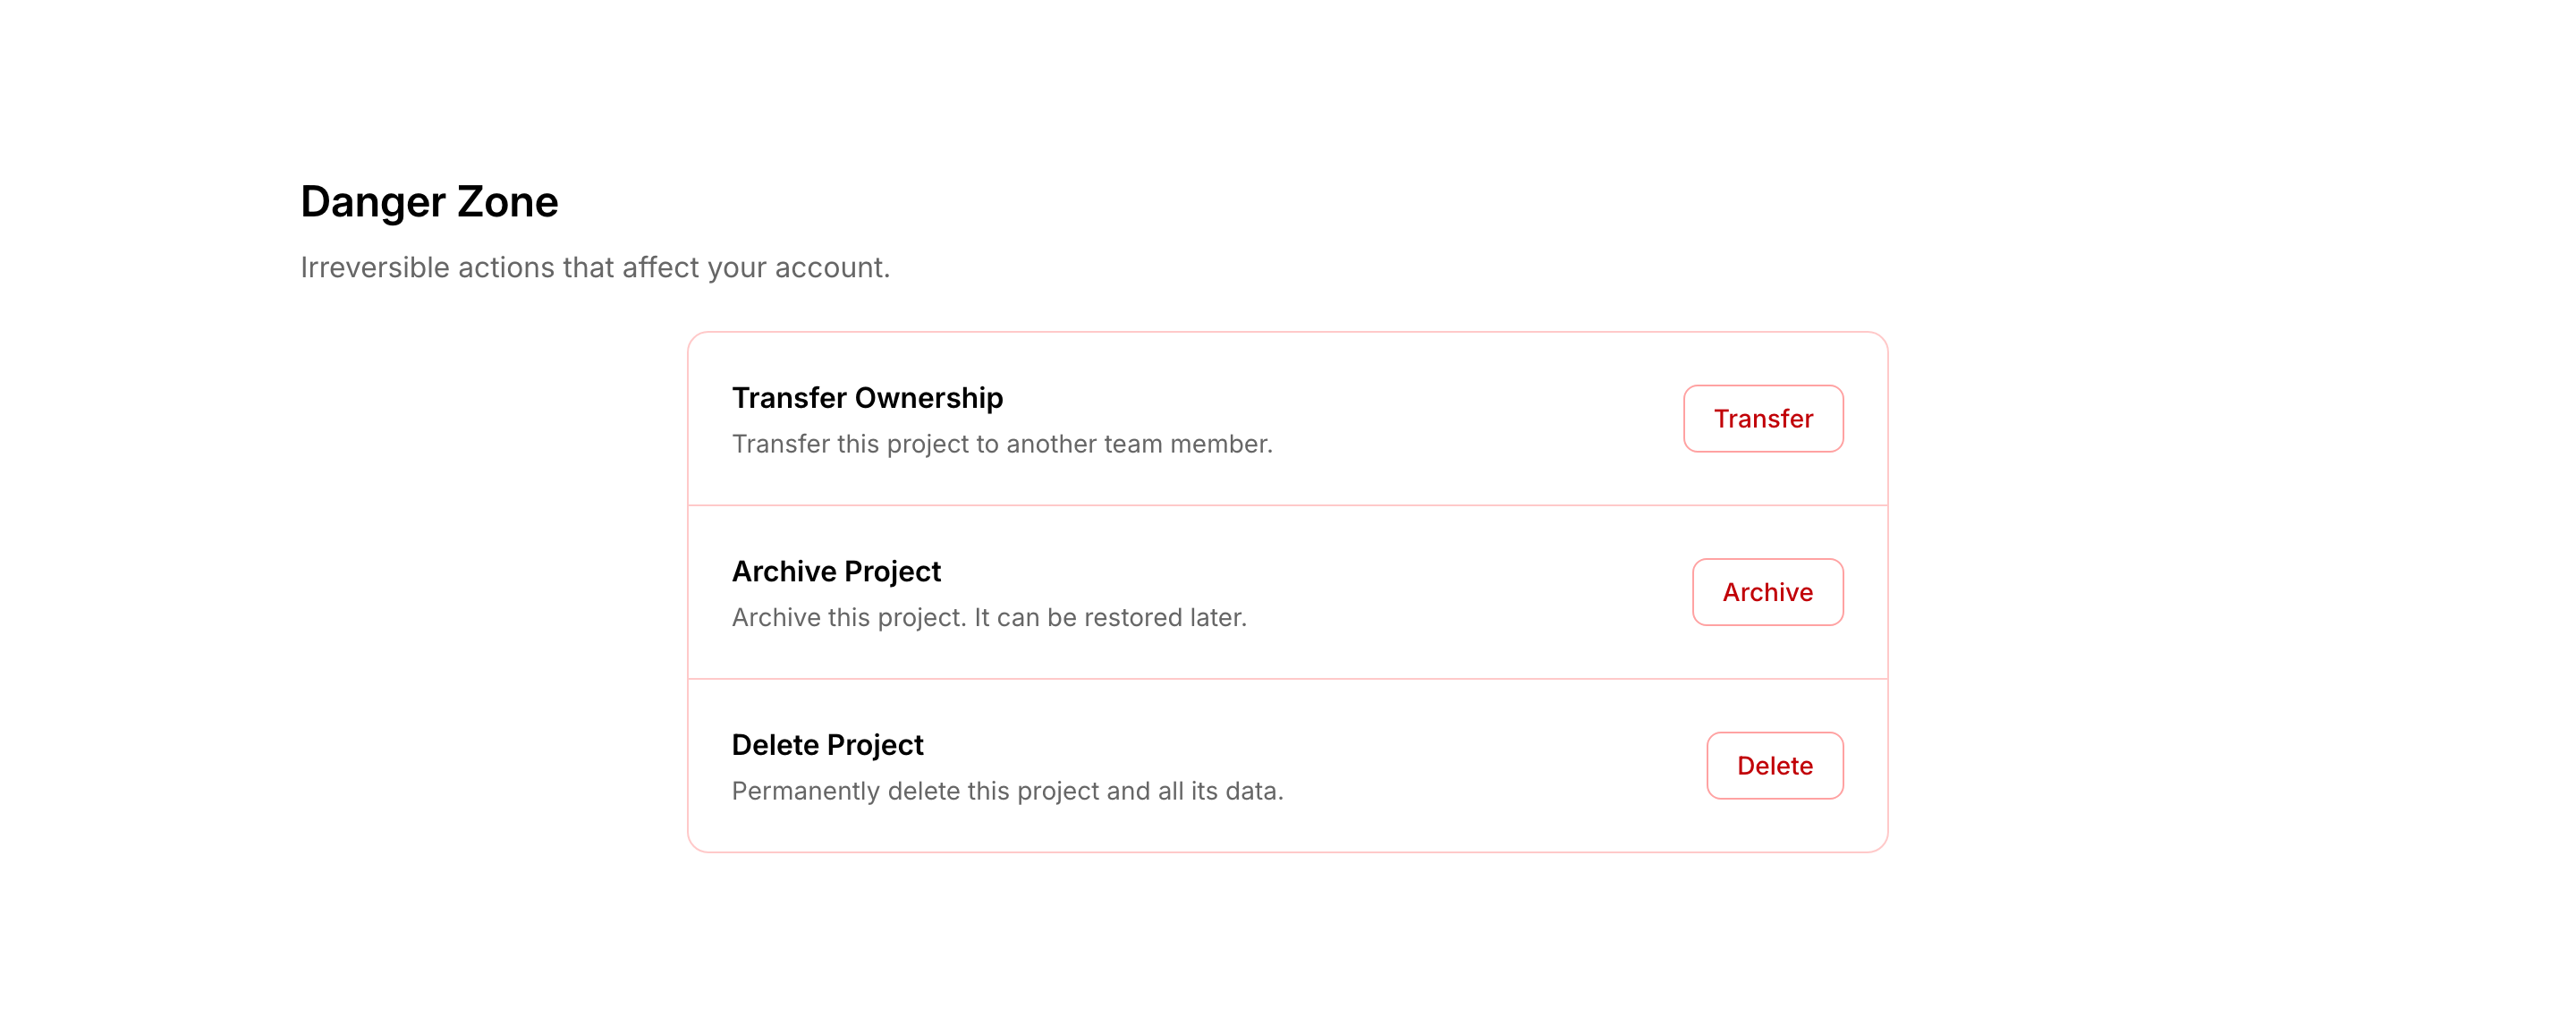The height and width of the screenshot is (1025, 2576).
Task: Click 'It can be restored later' sentence
Action: (x=1110, y=618)
